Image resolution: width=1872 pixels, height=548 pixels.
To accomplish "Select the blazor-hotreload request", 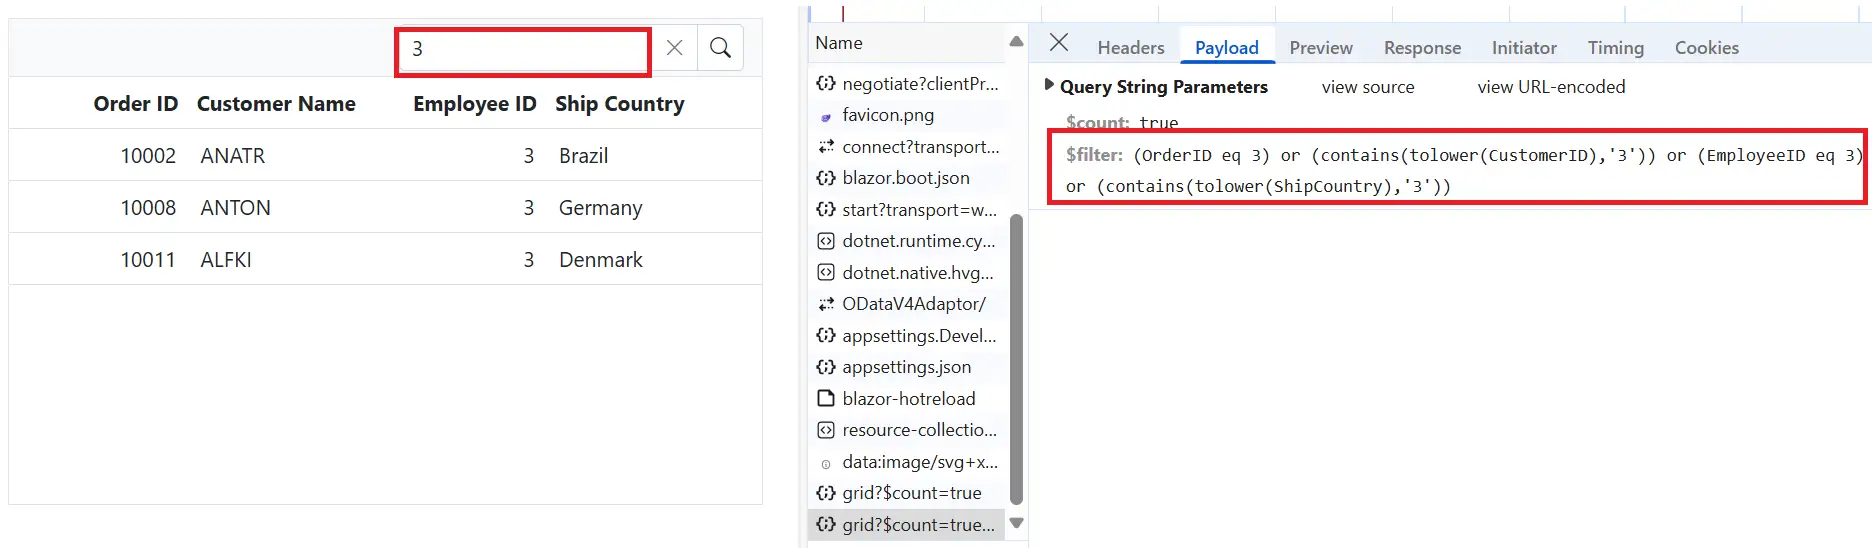I will [x=907, y=399].
